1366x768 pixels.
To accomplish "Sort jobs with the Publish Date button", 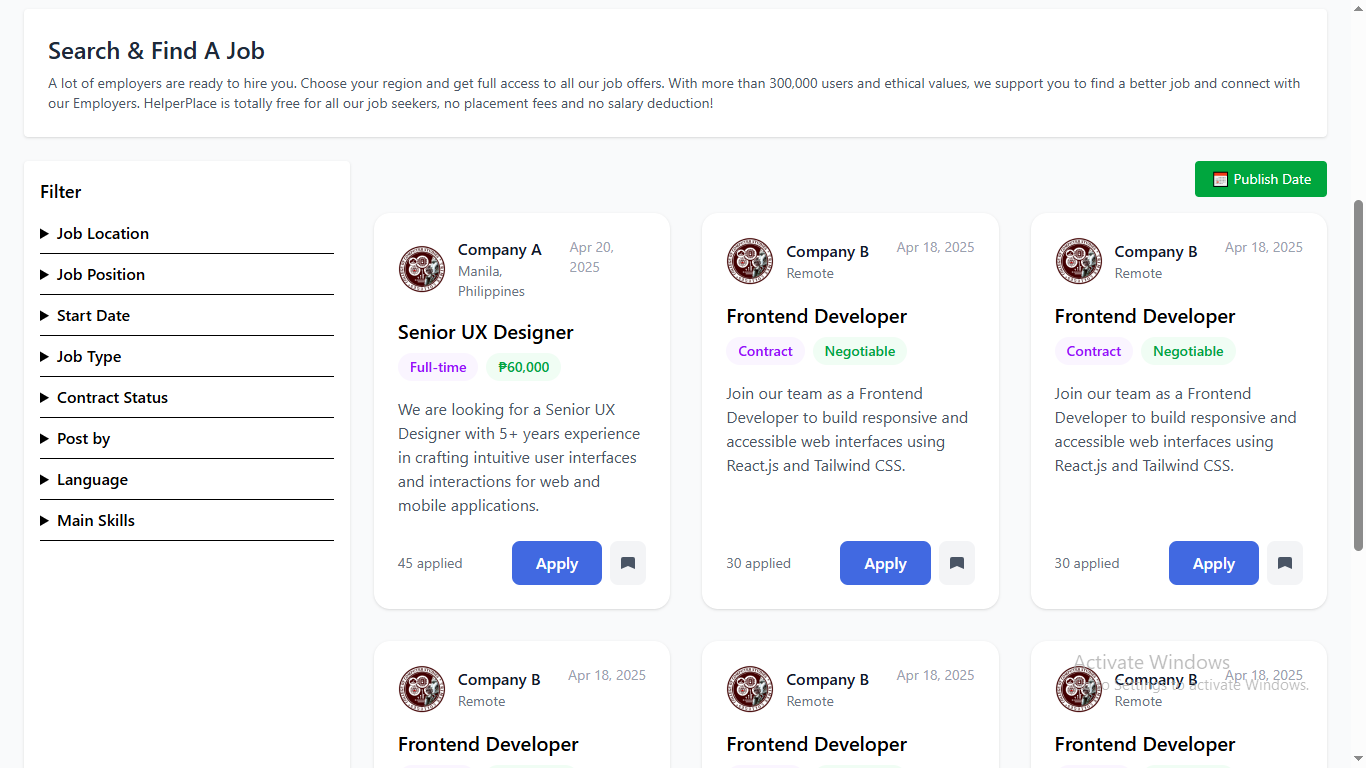I will (x=1260, y=179).
